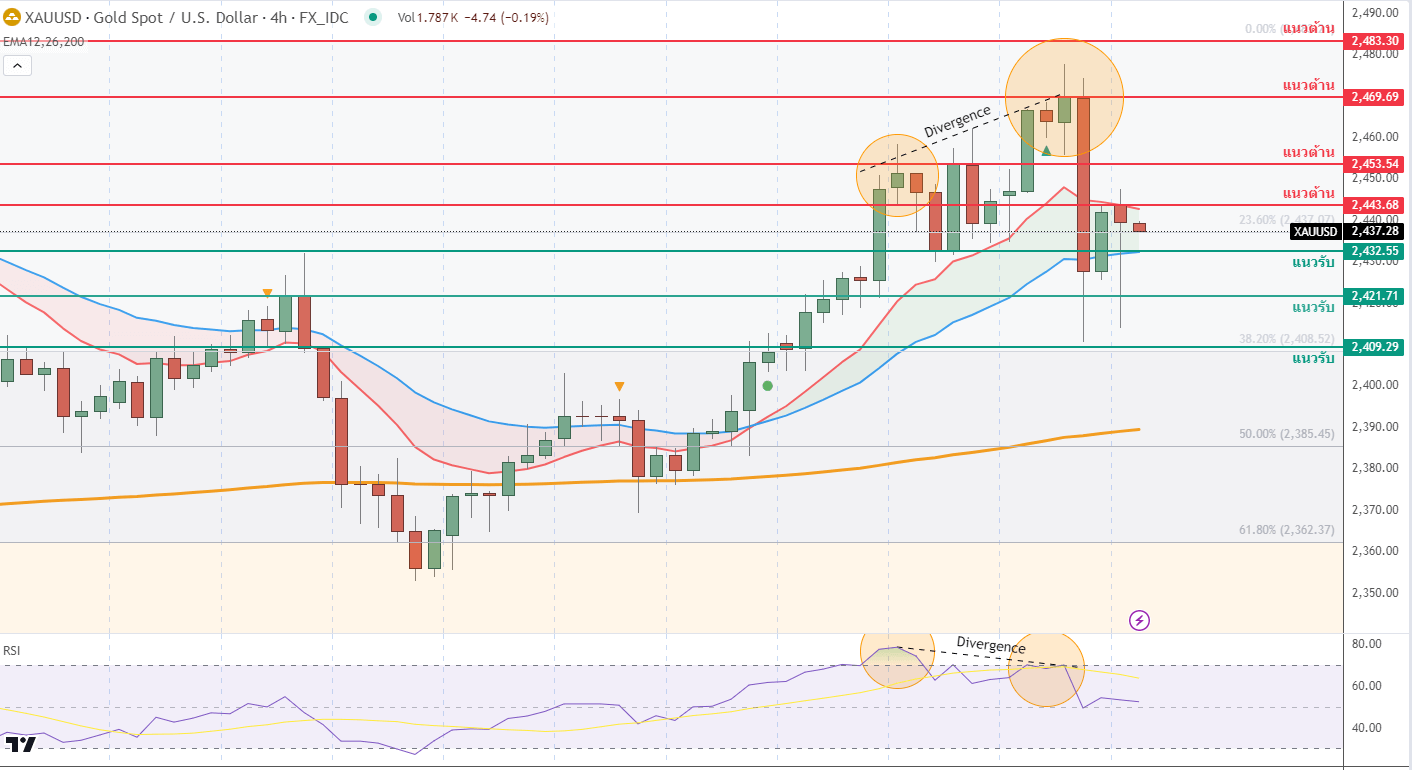The width and height of the screenshot is (1412, 770).
Task: Select แนวรับ text below the 2,421.71 line
Action: (x=1313, y=307)
